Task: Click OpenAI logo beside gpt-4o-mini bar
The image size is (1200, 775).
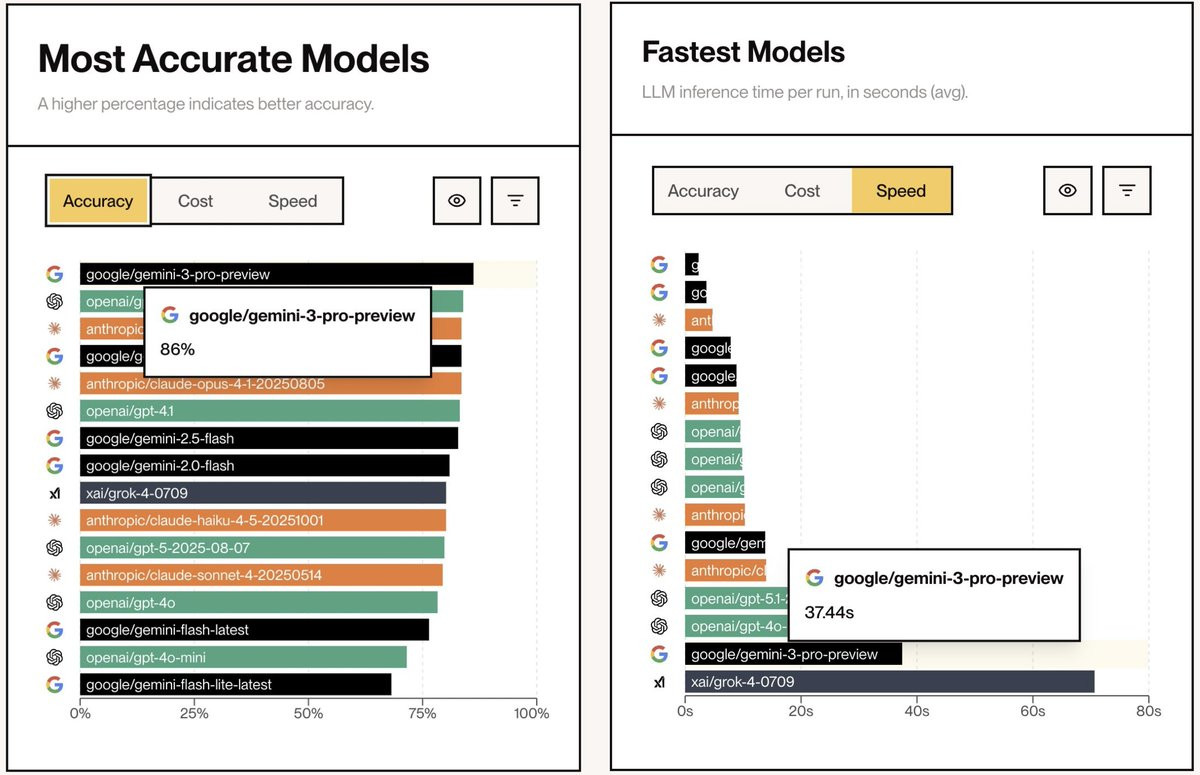Action: [55, 657]
